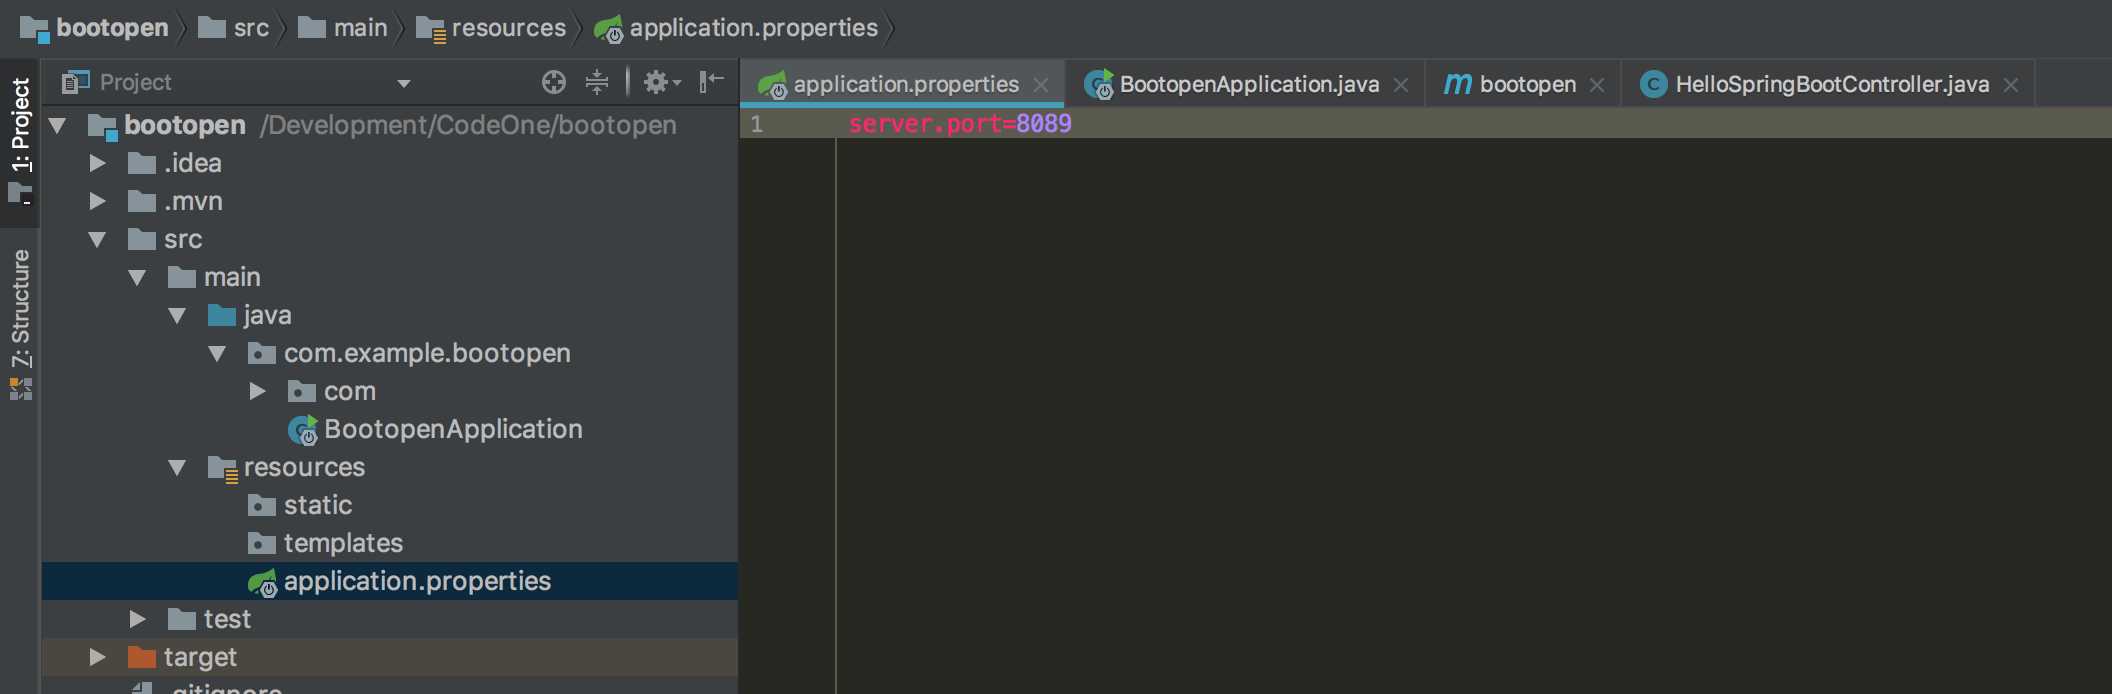Collapse the src folder
Screen dimensions: 2112x694
point(97,239)
